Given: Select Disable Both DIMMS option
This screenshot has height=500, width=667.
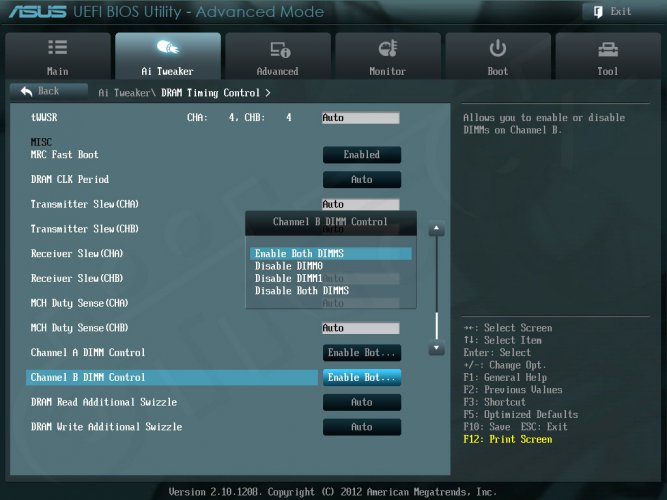Looking at the screenshot, I should pos(302,291).
